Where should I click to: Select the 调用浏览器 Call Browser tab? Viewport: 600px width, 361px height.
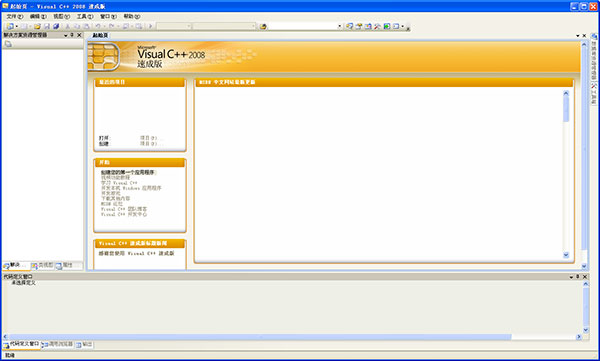[x=57, y=345]
